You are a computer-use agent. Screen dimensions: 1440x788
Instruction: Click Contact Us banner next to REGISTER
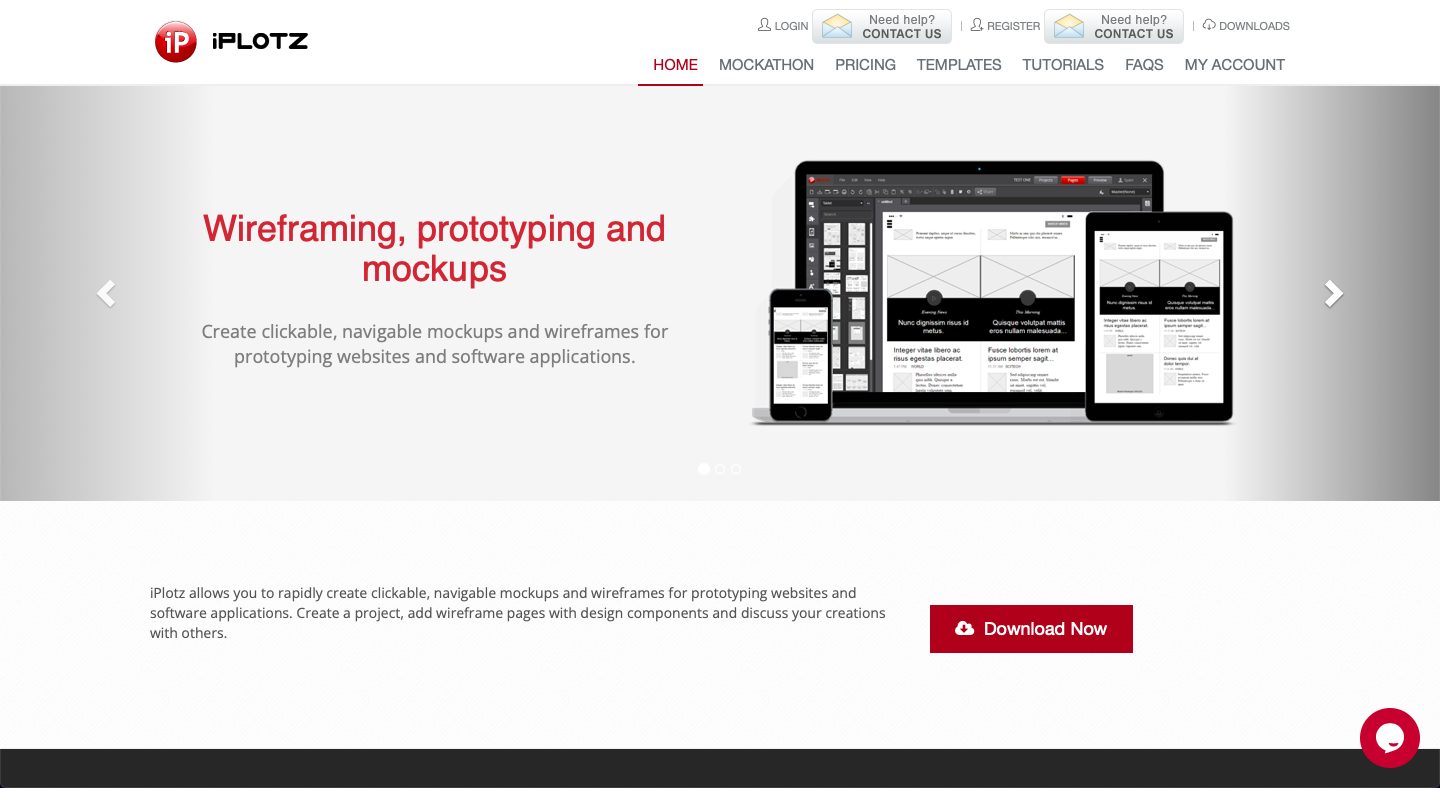coord(1114,27)
